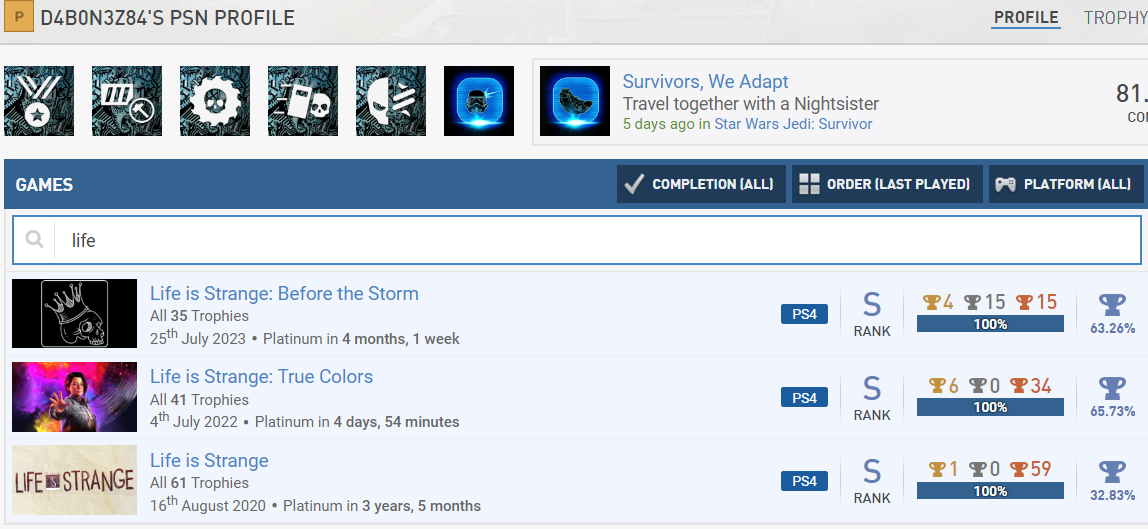The width and height of the screenshot is (1148, 529).
Task: Expand the Order (Last Played) dropdown
Action: click(886, 184)
